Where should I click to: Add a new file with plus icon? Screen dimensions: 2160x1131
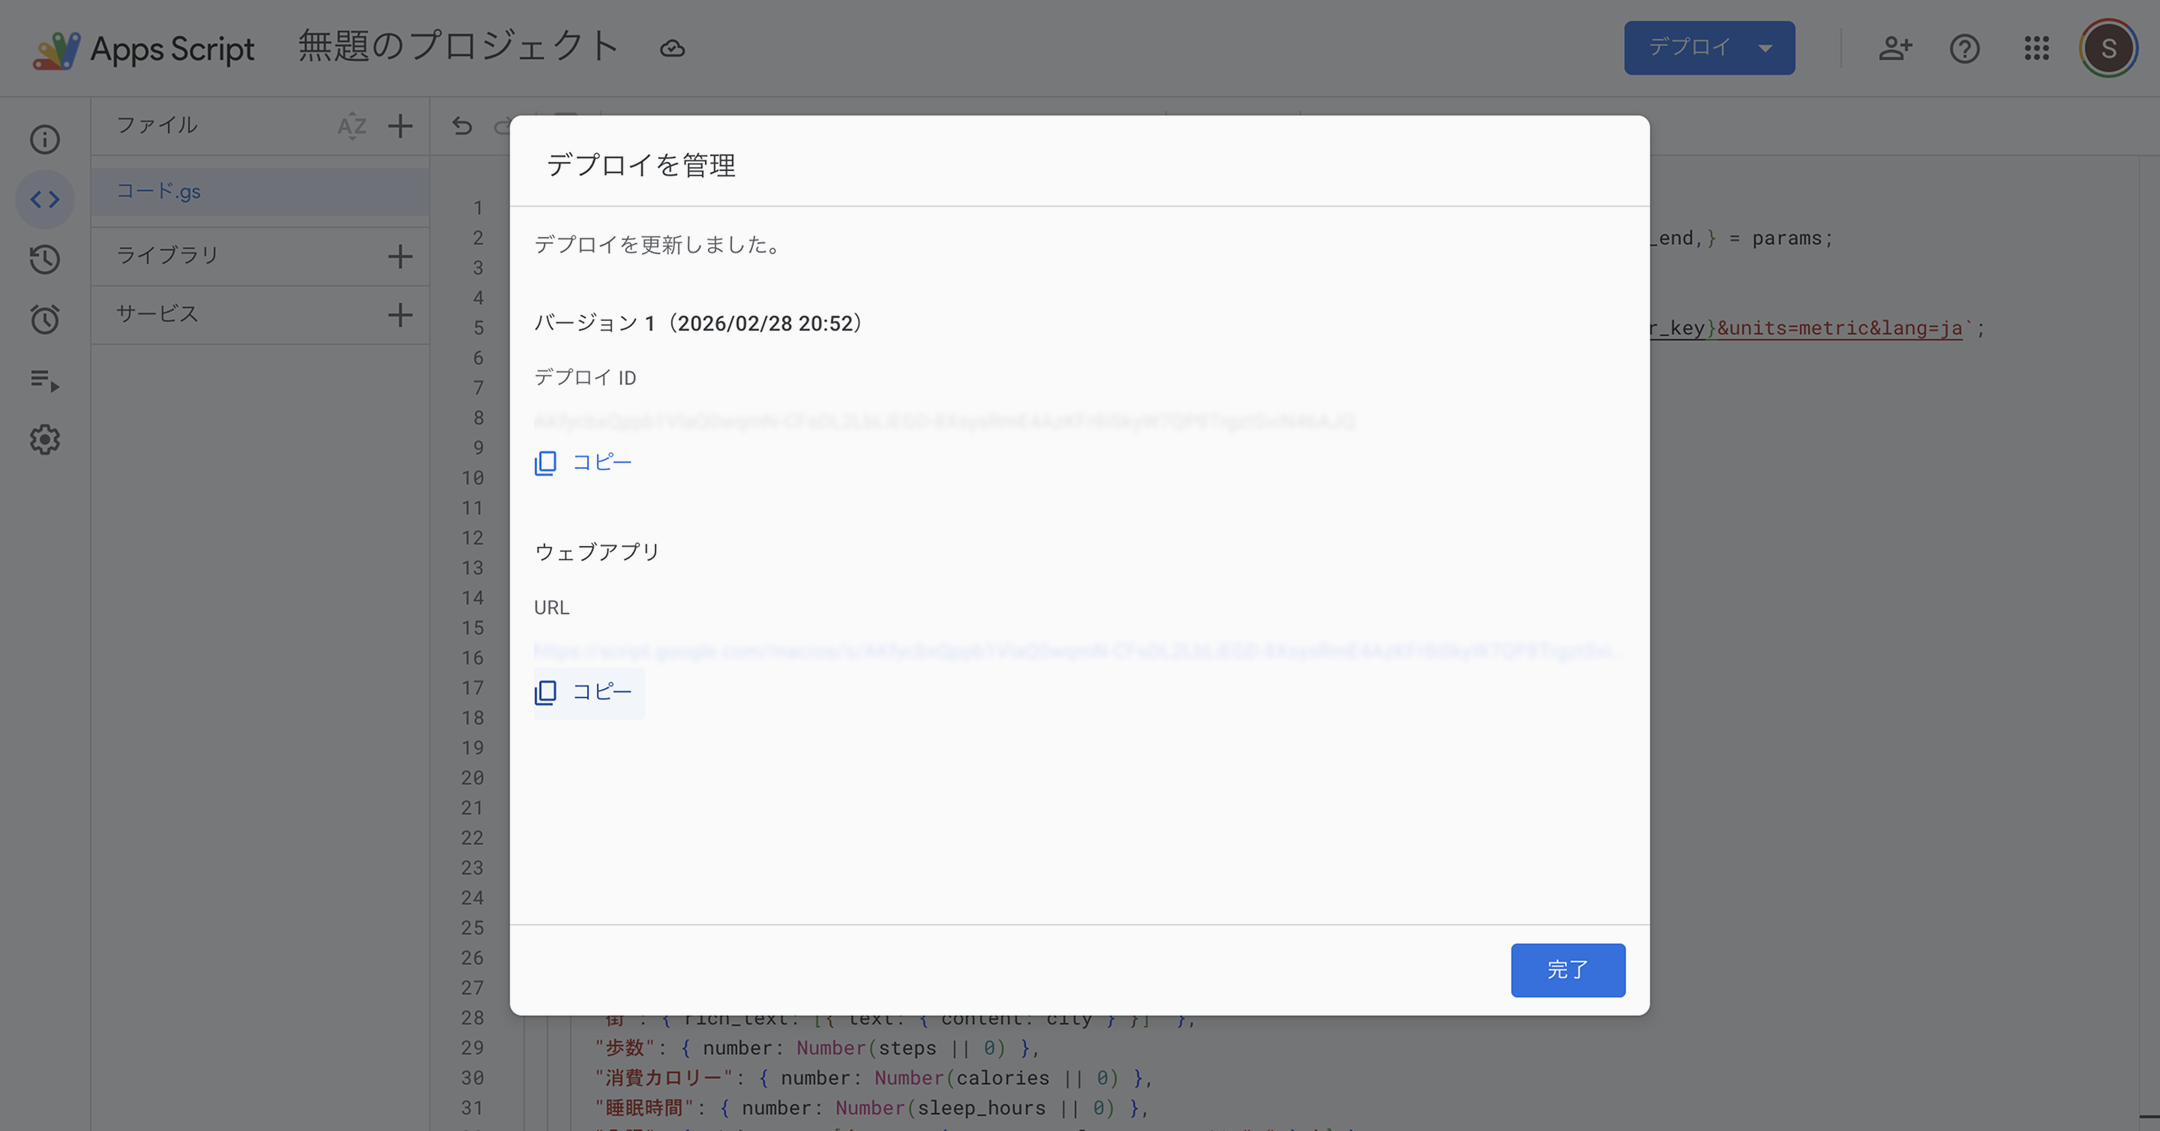[400, 126]
